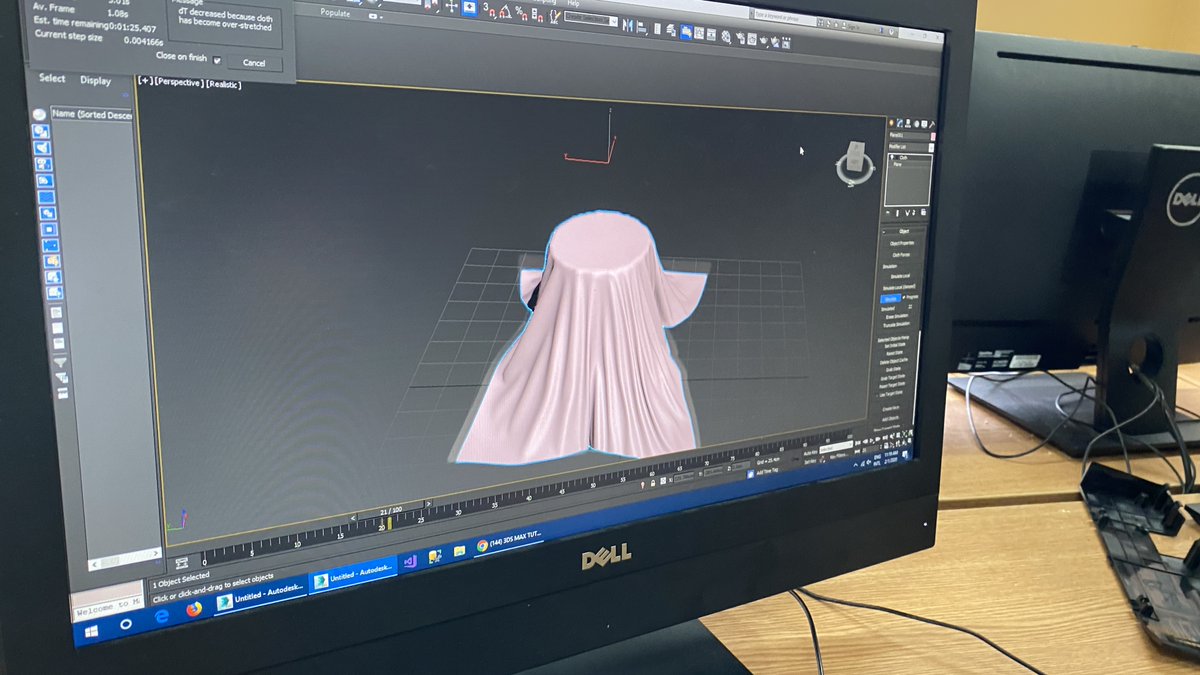Image resolution: width=1200 pixels, height=675 pixels.
Task: Click the Pin Stack icon below modifier stack
Action: 888,212
